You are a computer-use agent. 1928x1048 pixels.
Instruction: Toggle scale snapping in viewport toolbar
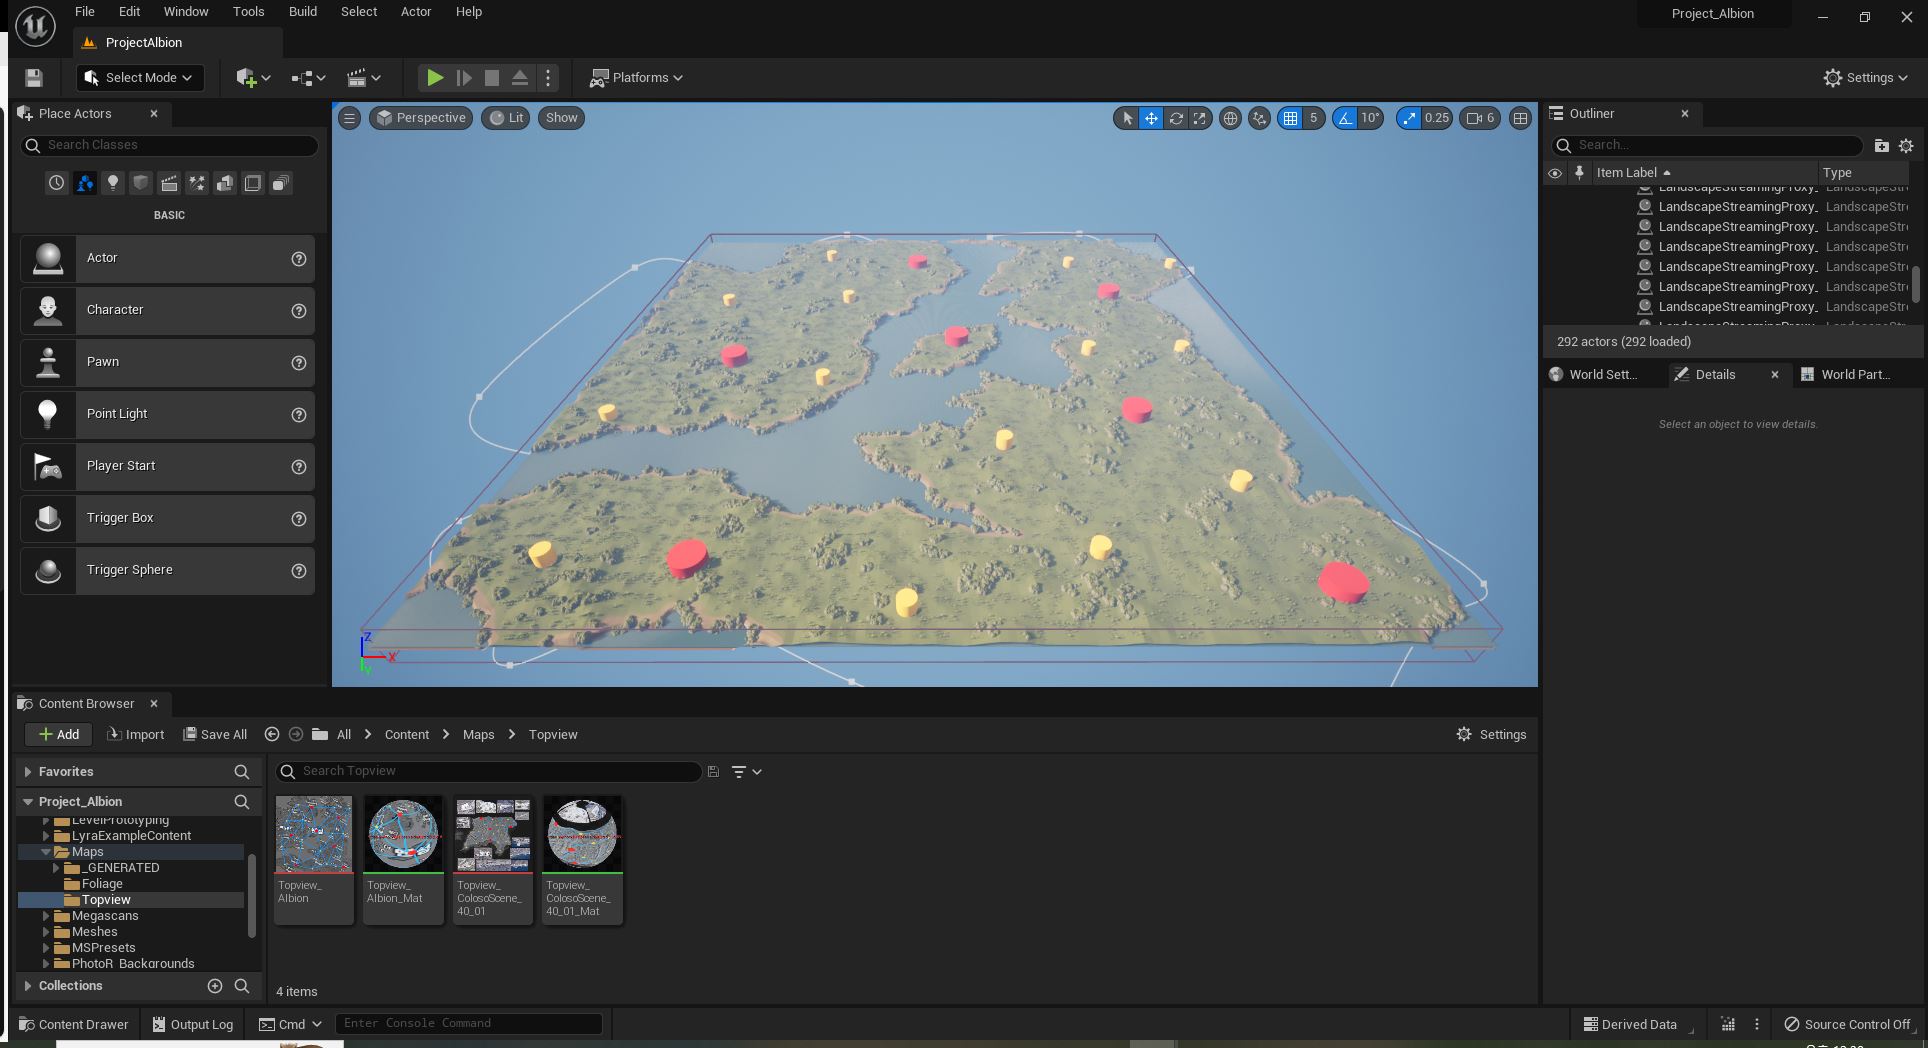pyautogui.click(x=1409, y=118)
